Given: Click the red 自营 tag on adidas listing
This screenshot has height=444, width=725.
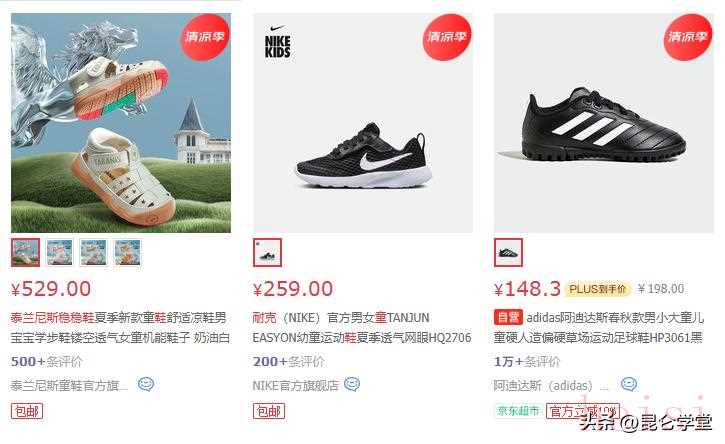Looking at the screenshot, I should tap(508, 317).
